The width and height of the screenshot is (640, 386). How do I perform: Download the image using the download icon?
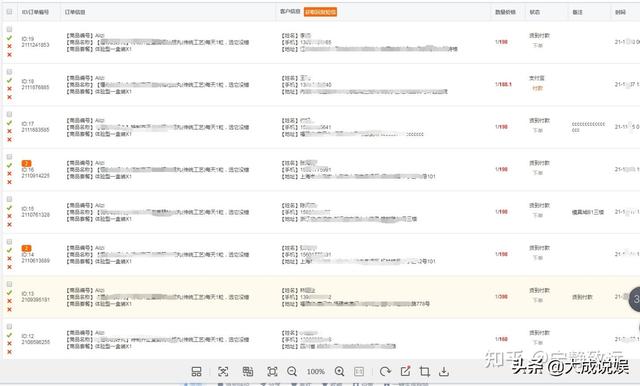tap(444, 371)
